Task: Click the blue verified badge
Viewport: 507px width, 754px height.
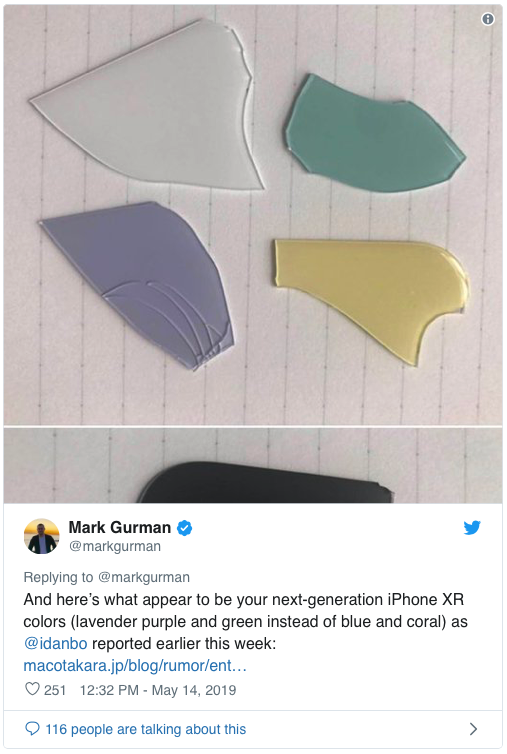Action: tap(184, 528)
